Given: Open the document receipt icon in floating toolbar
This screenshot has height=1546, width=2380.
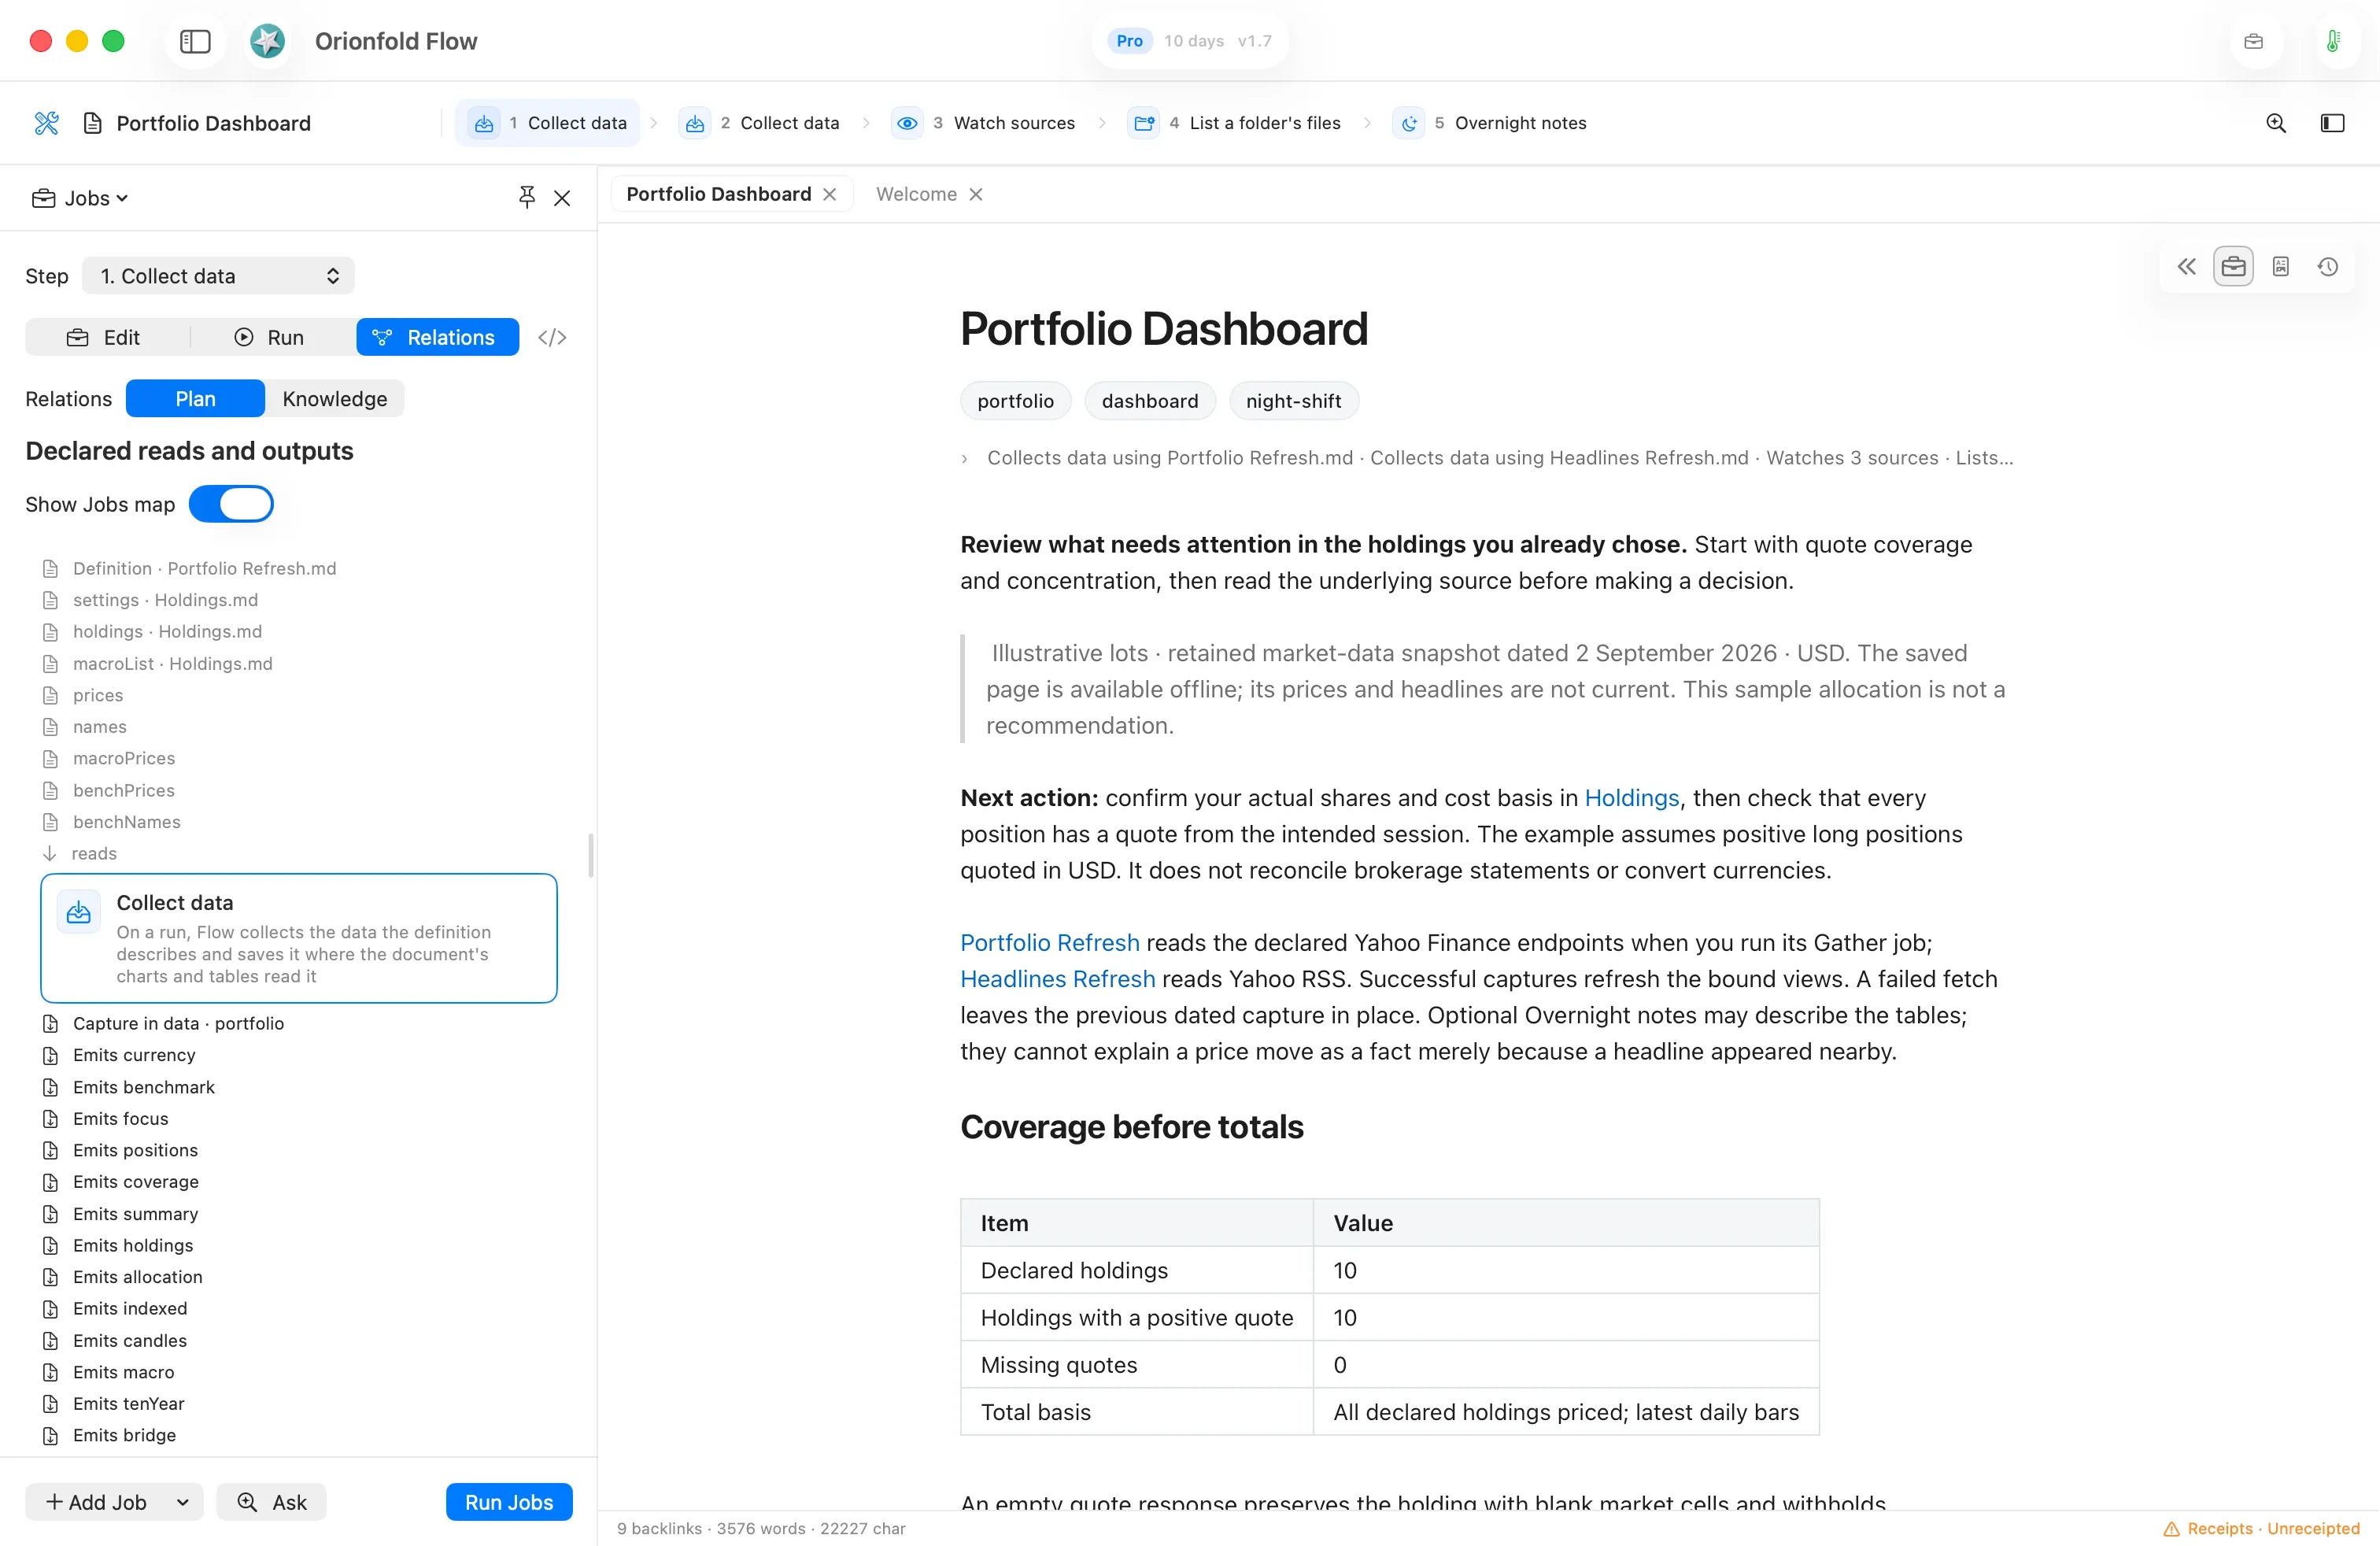Looking at the screenshot, I should [x=2280, y=267].
